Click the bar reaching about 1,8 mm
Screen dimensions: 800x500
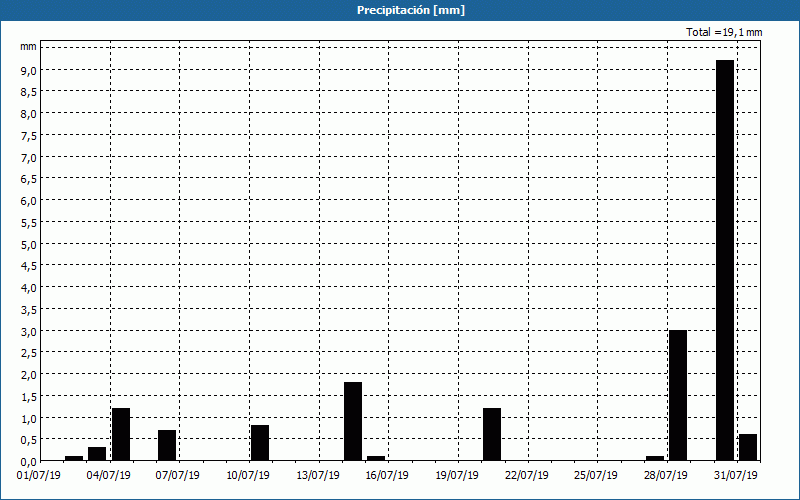(x=353, y=421)
